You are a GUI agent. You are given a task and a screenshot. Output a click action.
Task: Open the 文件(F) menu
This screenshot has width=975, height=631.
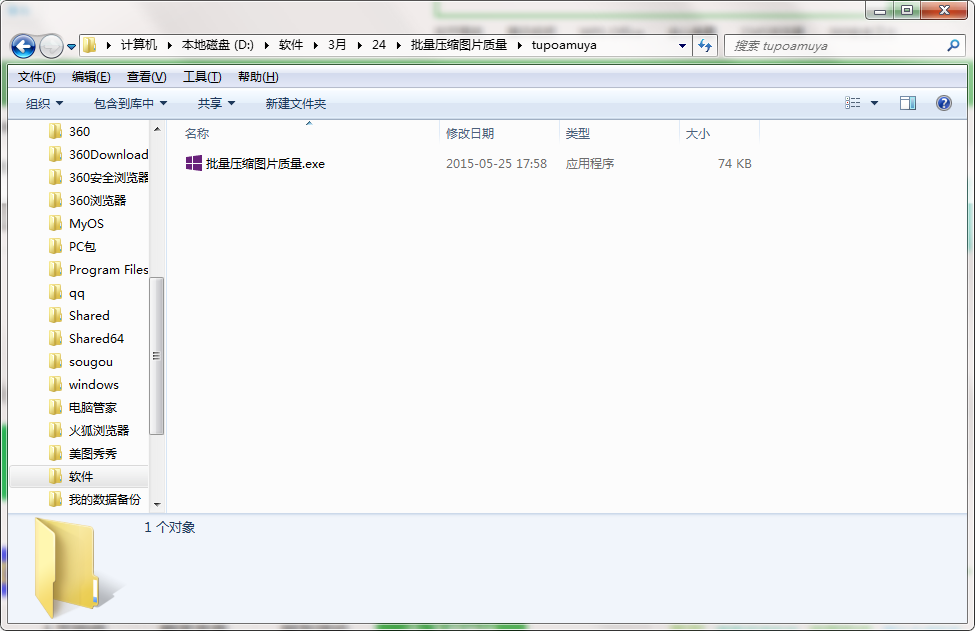point(37,77)
